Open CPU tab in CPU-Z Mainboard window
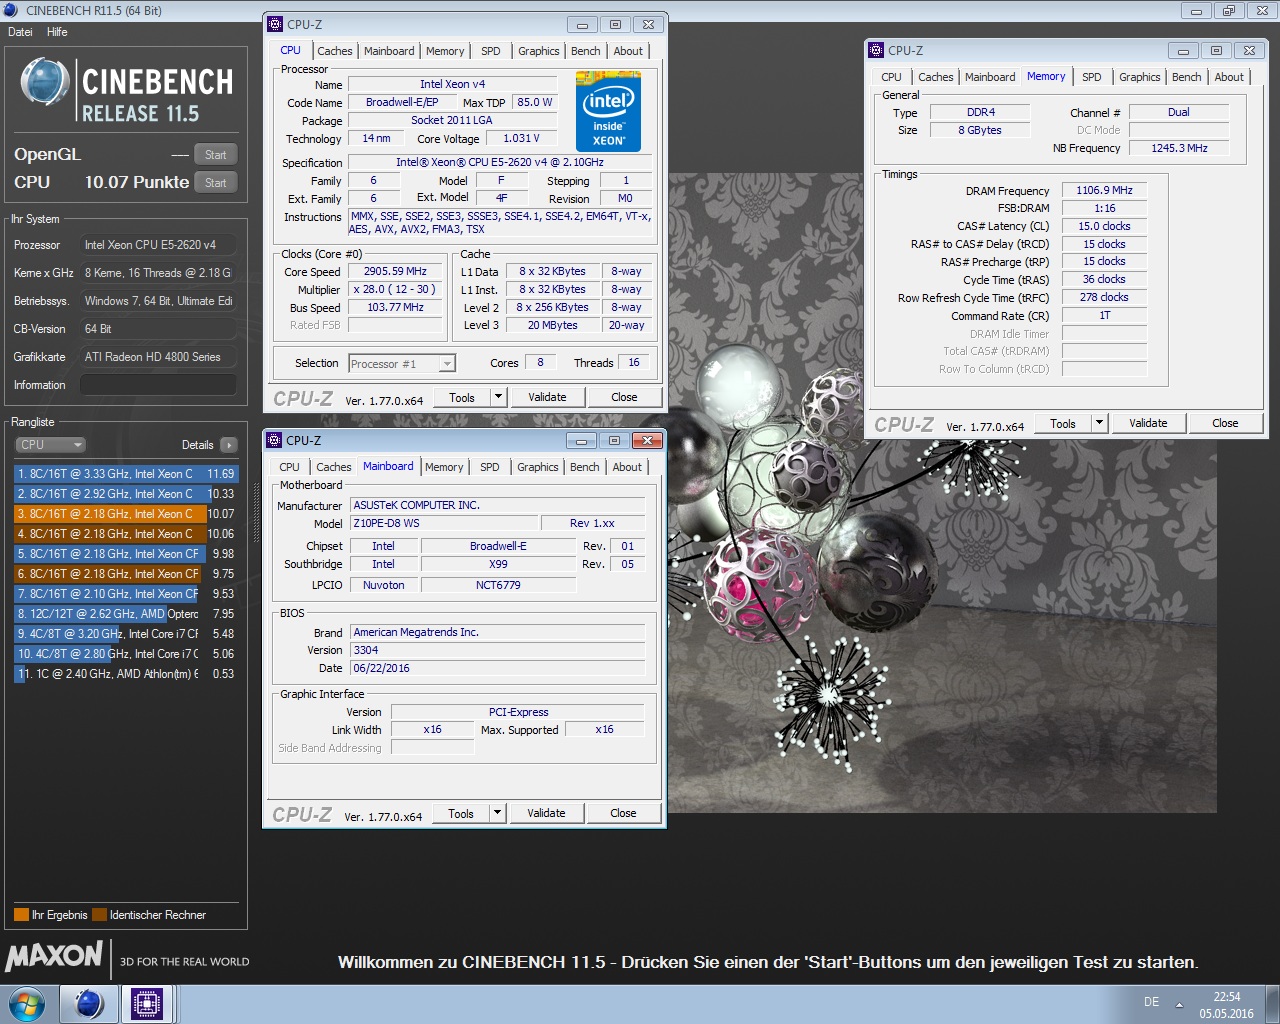Viewport: 1280px width, 1024px height. pos(289,467)
